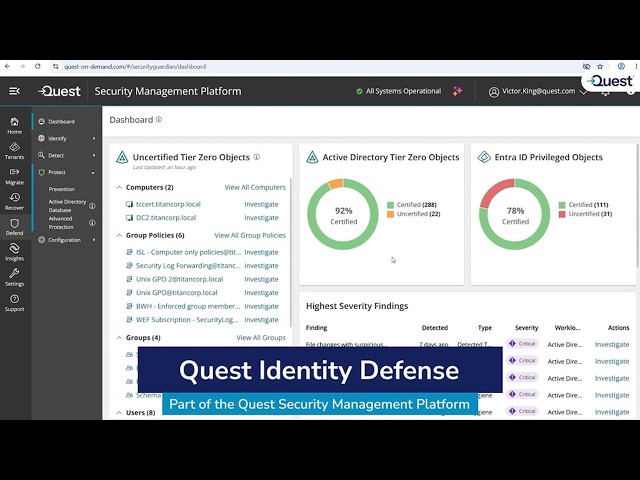The image size is (640, 480).
Task: Click the Finding column header
Action: 316,328
